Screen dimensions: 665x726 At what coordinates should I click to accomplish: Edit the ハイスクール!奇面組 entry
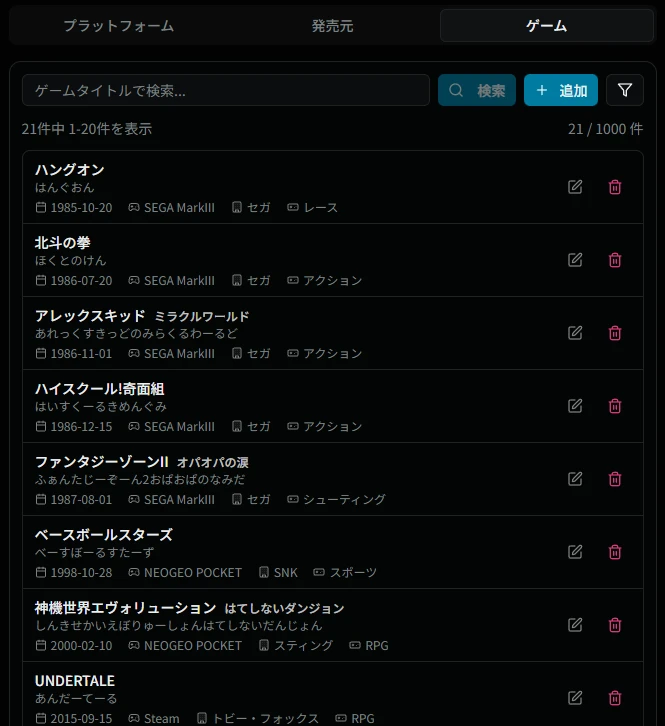pyautogui.click(x=575, y=406)
